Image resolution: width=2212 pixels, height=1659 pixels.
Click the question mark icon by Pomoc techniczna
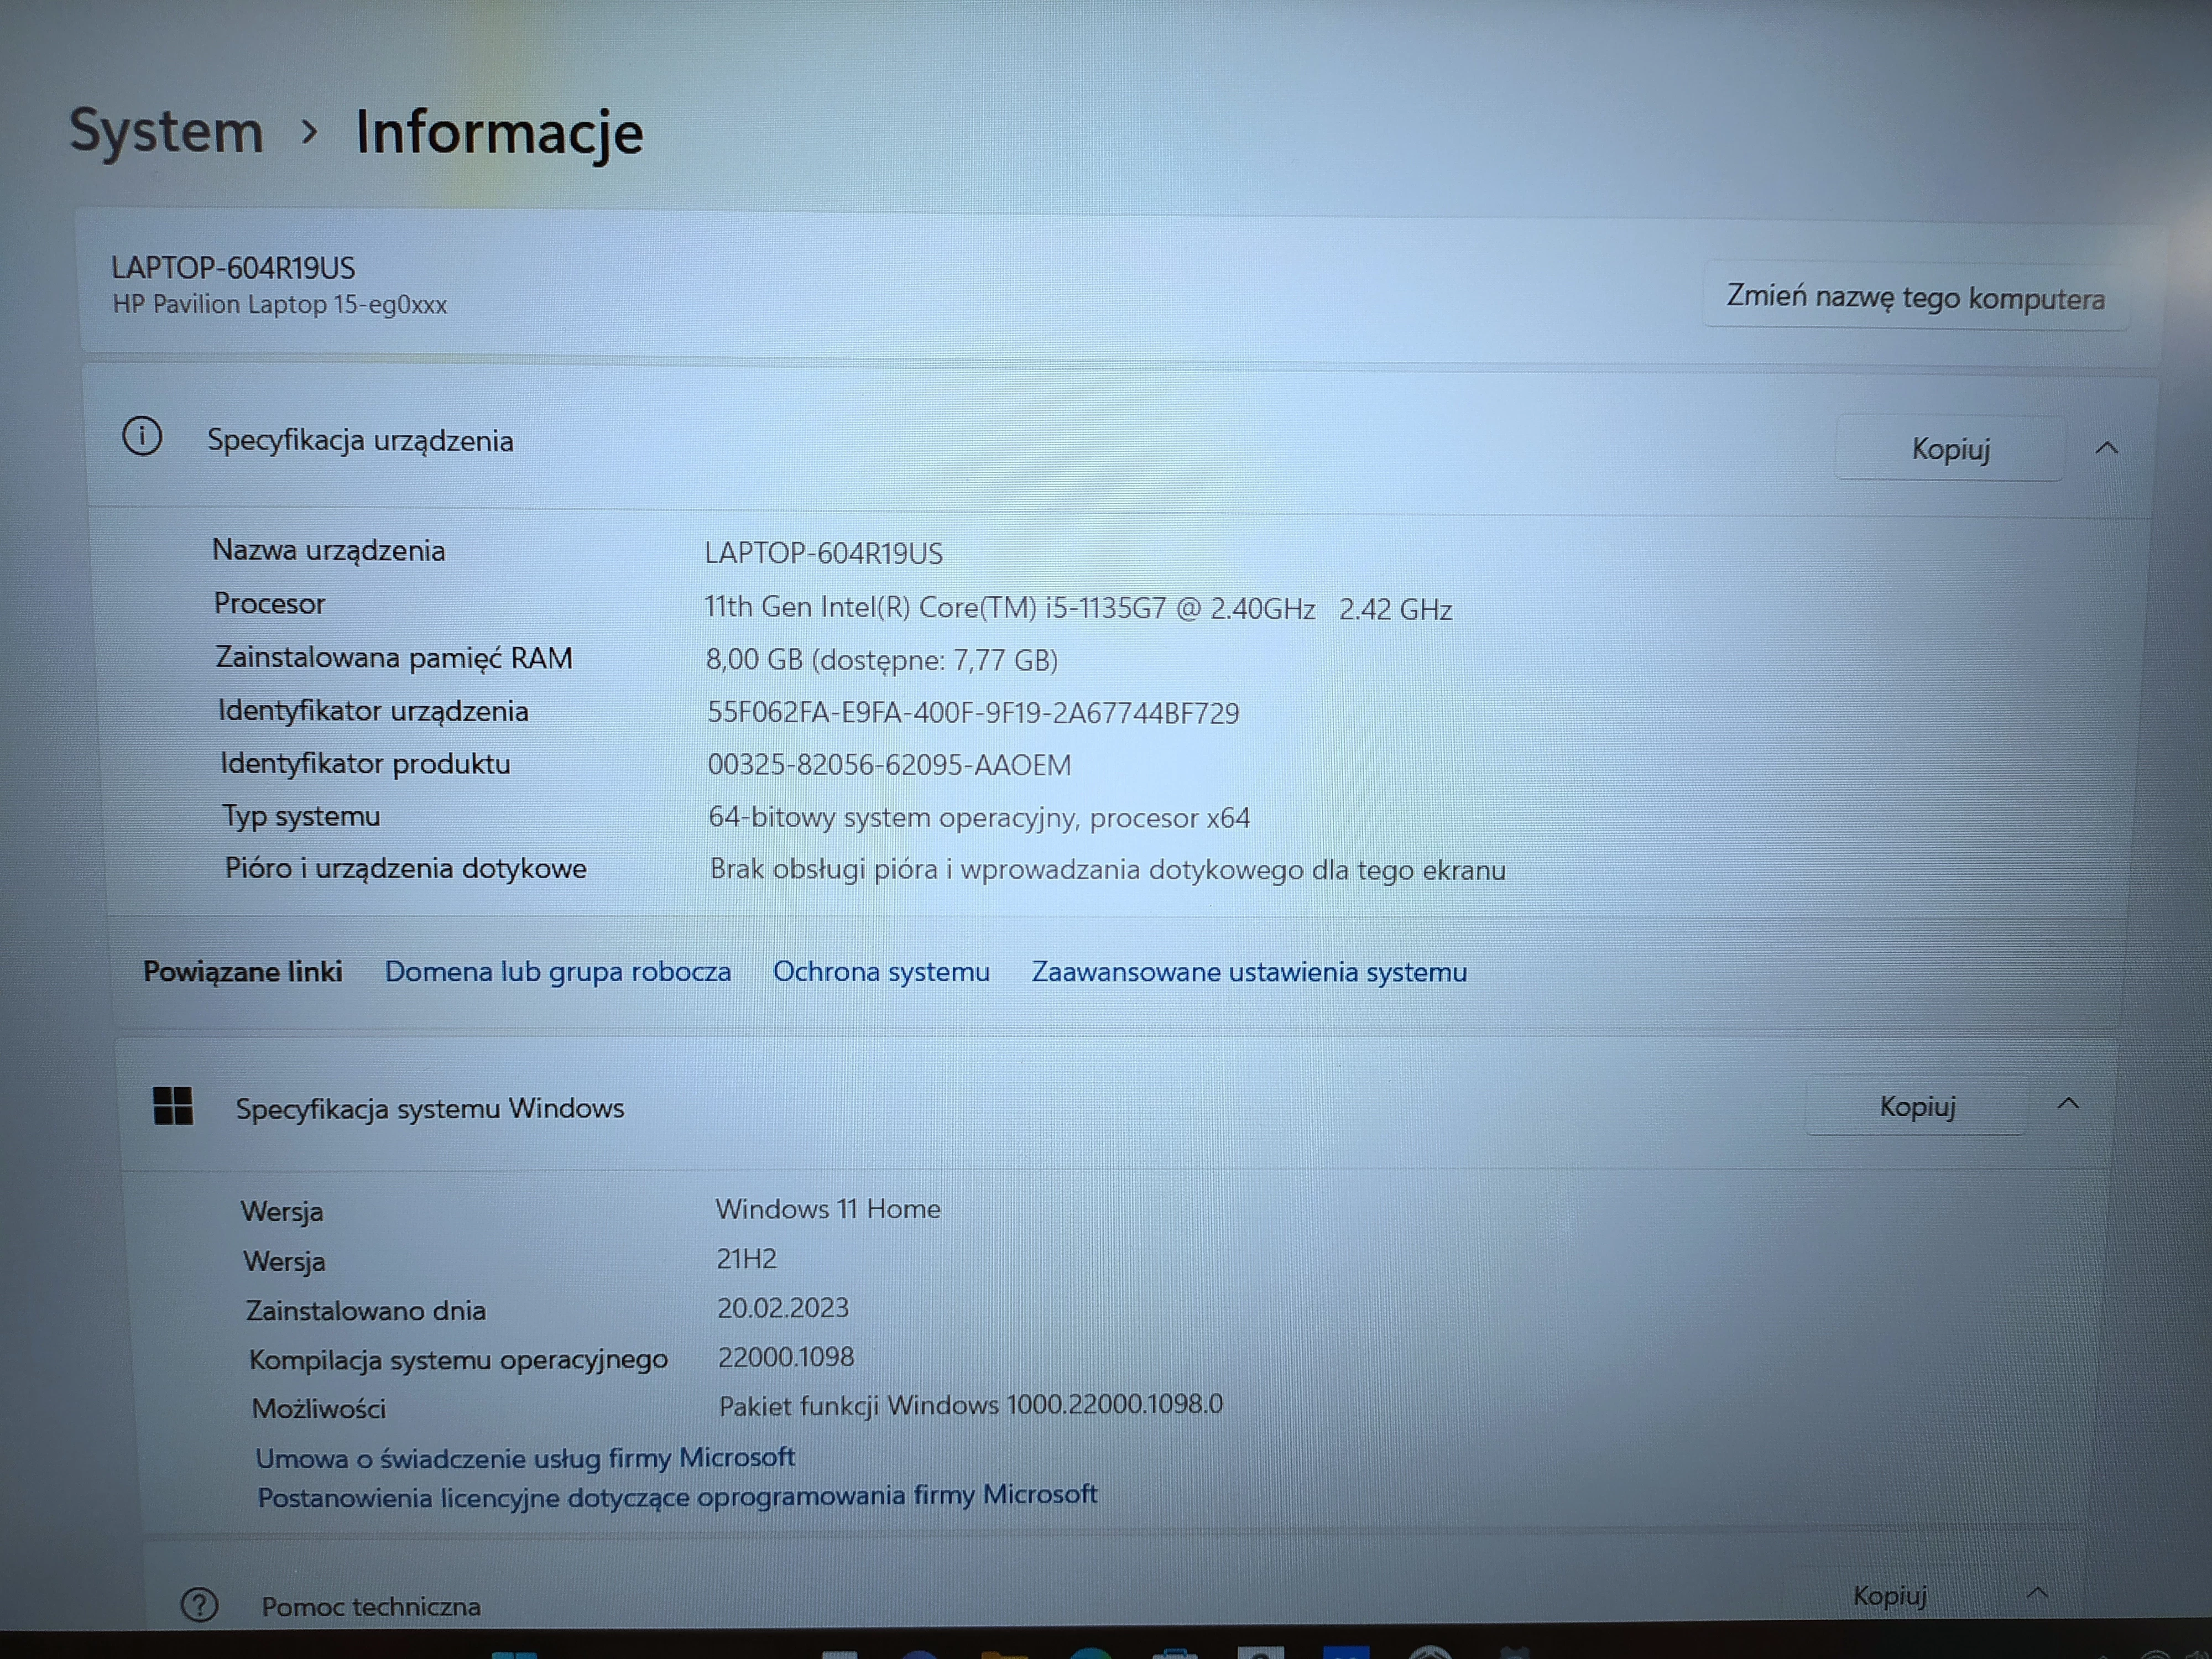[199, 1605]
